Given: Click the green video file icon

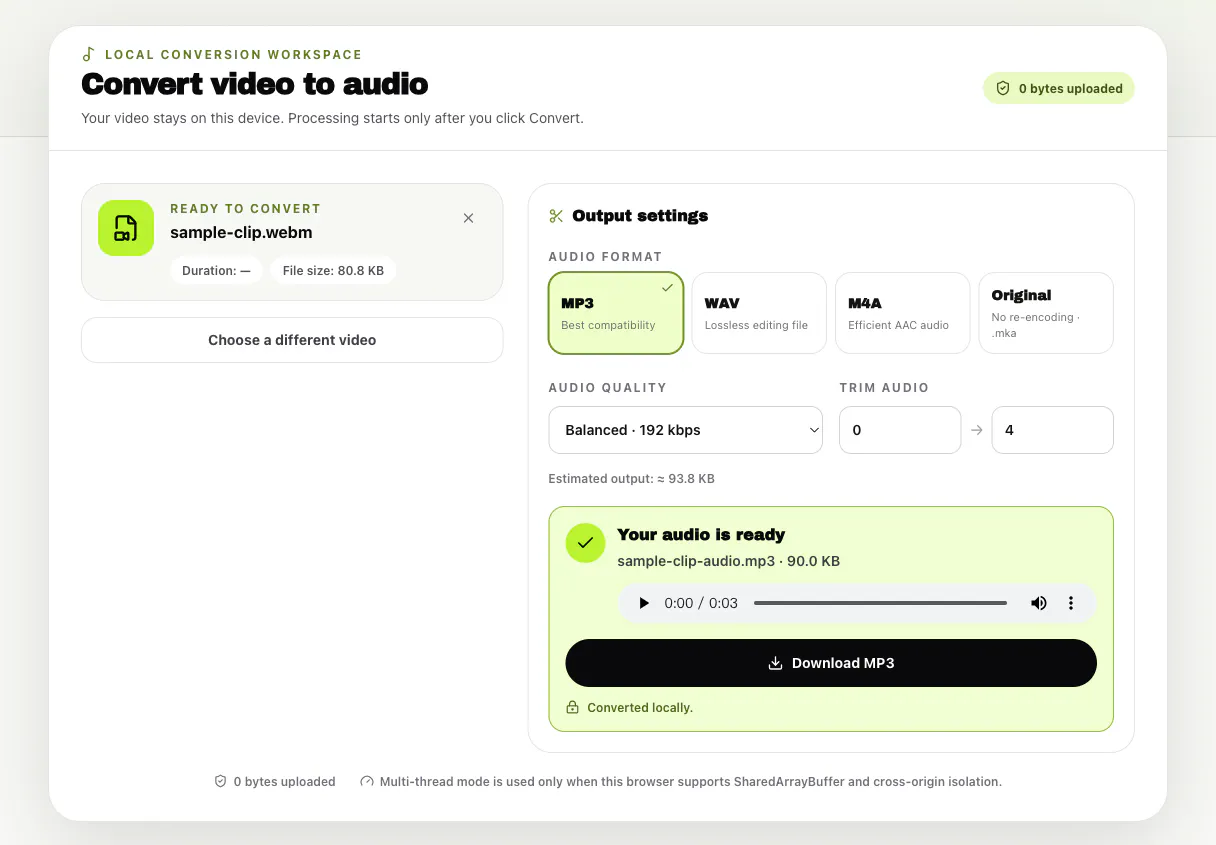Looking at the screenshot, I should click(126, 228).
